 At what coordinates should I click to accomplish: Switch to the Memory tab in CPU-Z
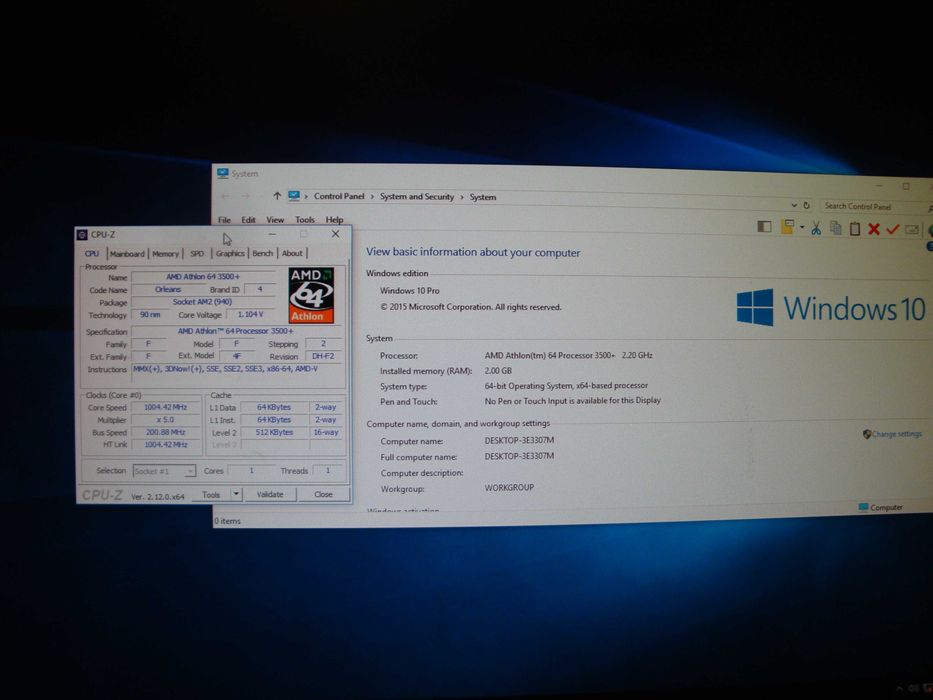(165, 254)
